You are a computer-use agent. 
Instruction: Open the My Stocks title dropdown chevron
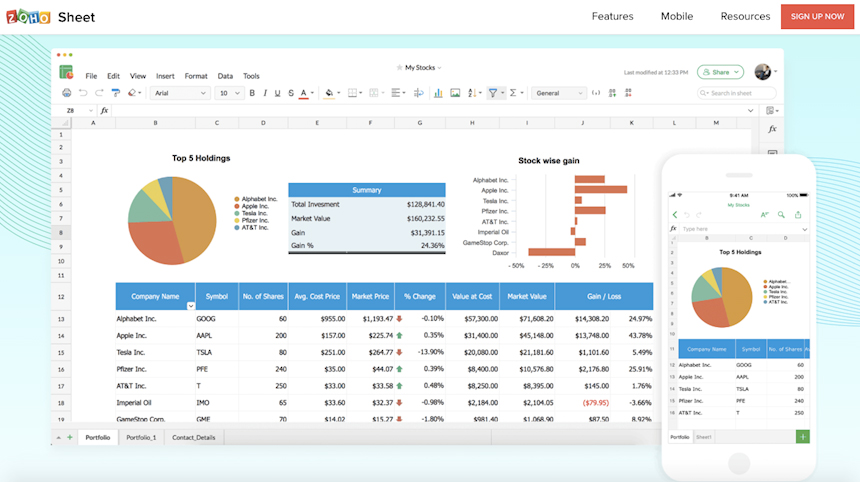pos(439,68)
